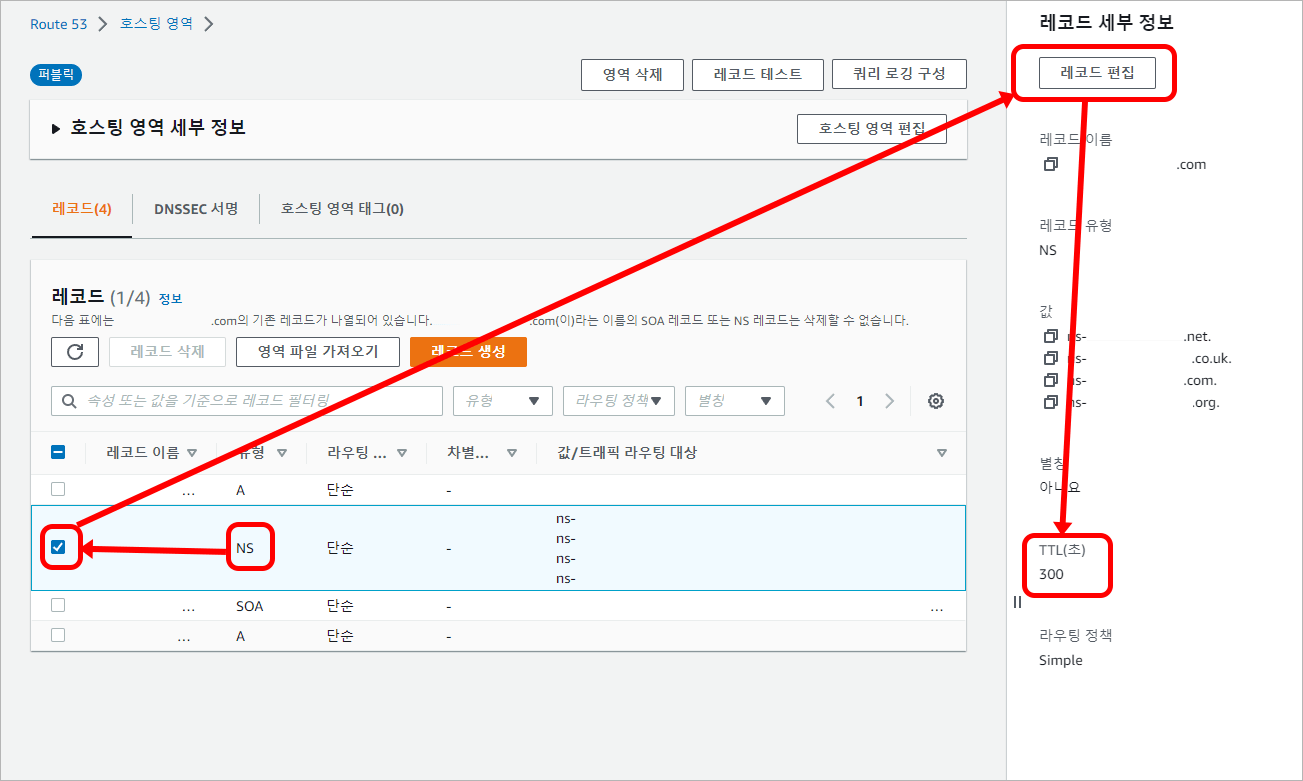Sort by 유형 column arrow
This screenshot has width=1303, height=781.
282,453
